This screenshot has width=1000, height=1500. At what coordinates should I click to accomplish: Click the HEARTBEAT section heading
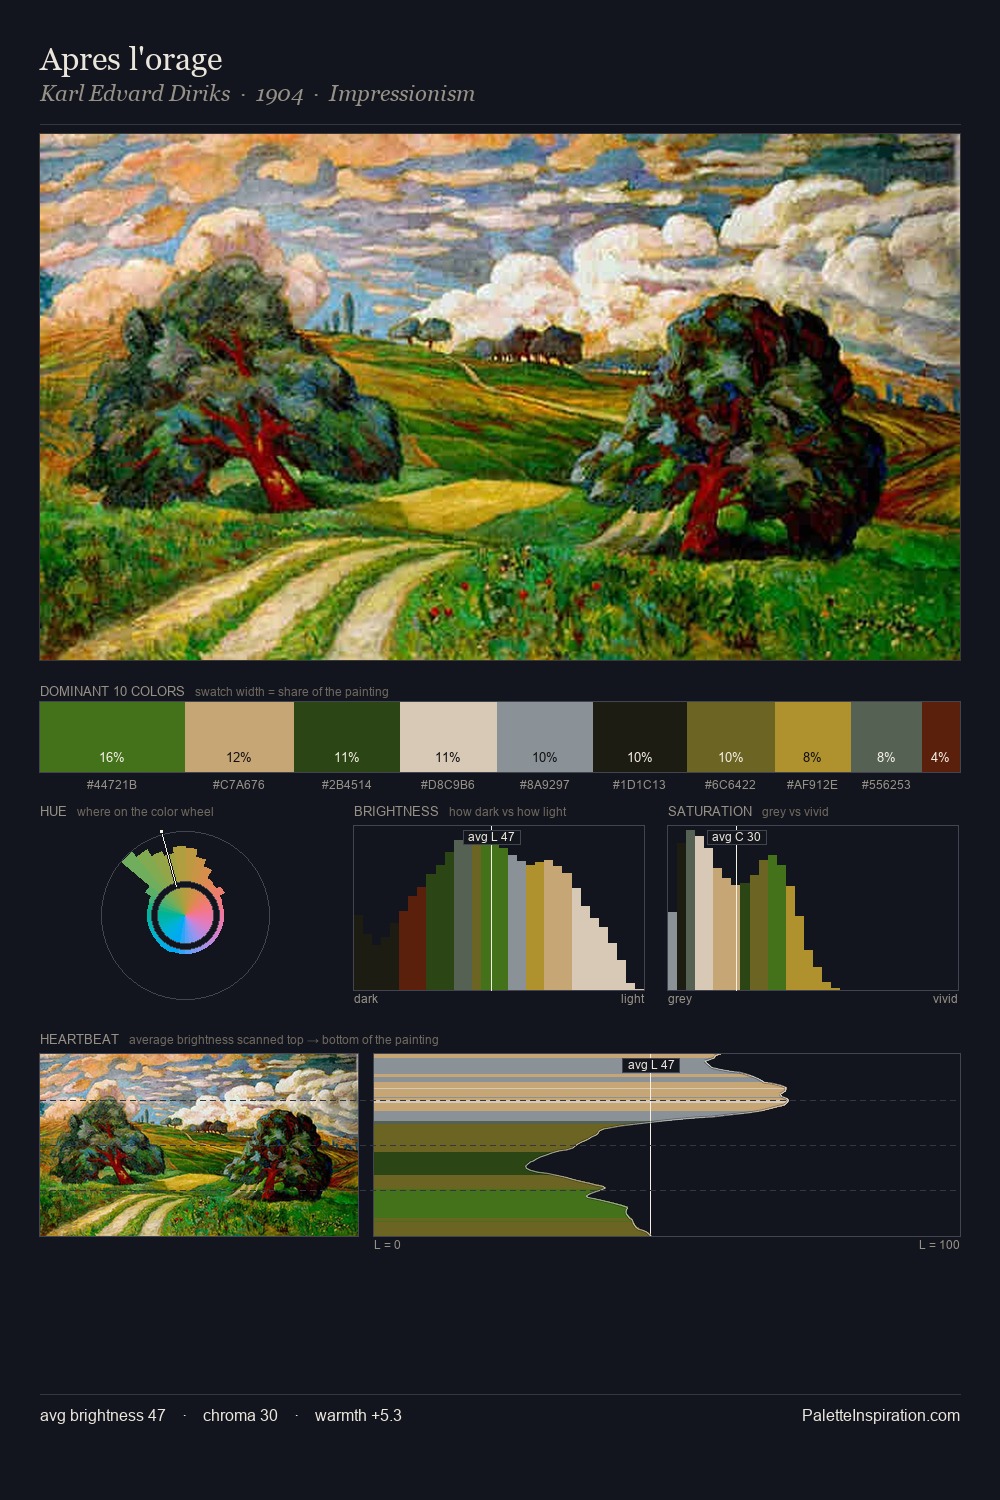79,1039
